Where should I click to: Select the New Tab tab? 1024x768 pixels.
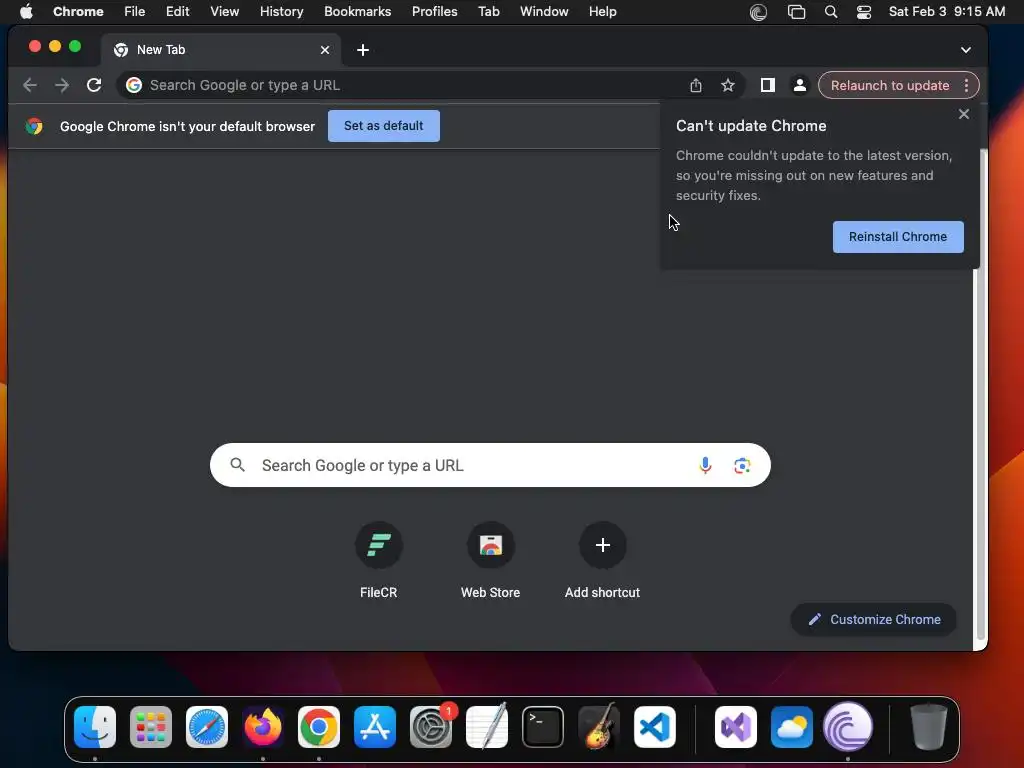221,50
